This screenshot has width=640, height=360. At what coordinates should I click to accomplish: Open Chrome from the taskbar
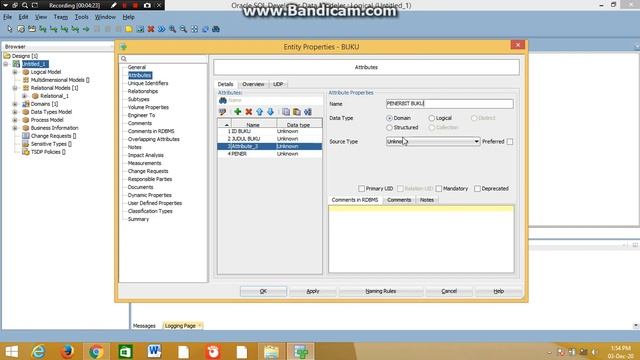click(x=96, y=351)
